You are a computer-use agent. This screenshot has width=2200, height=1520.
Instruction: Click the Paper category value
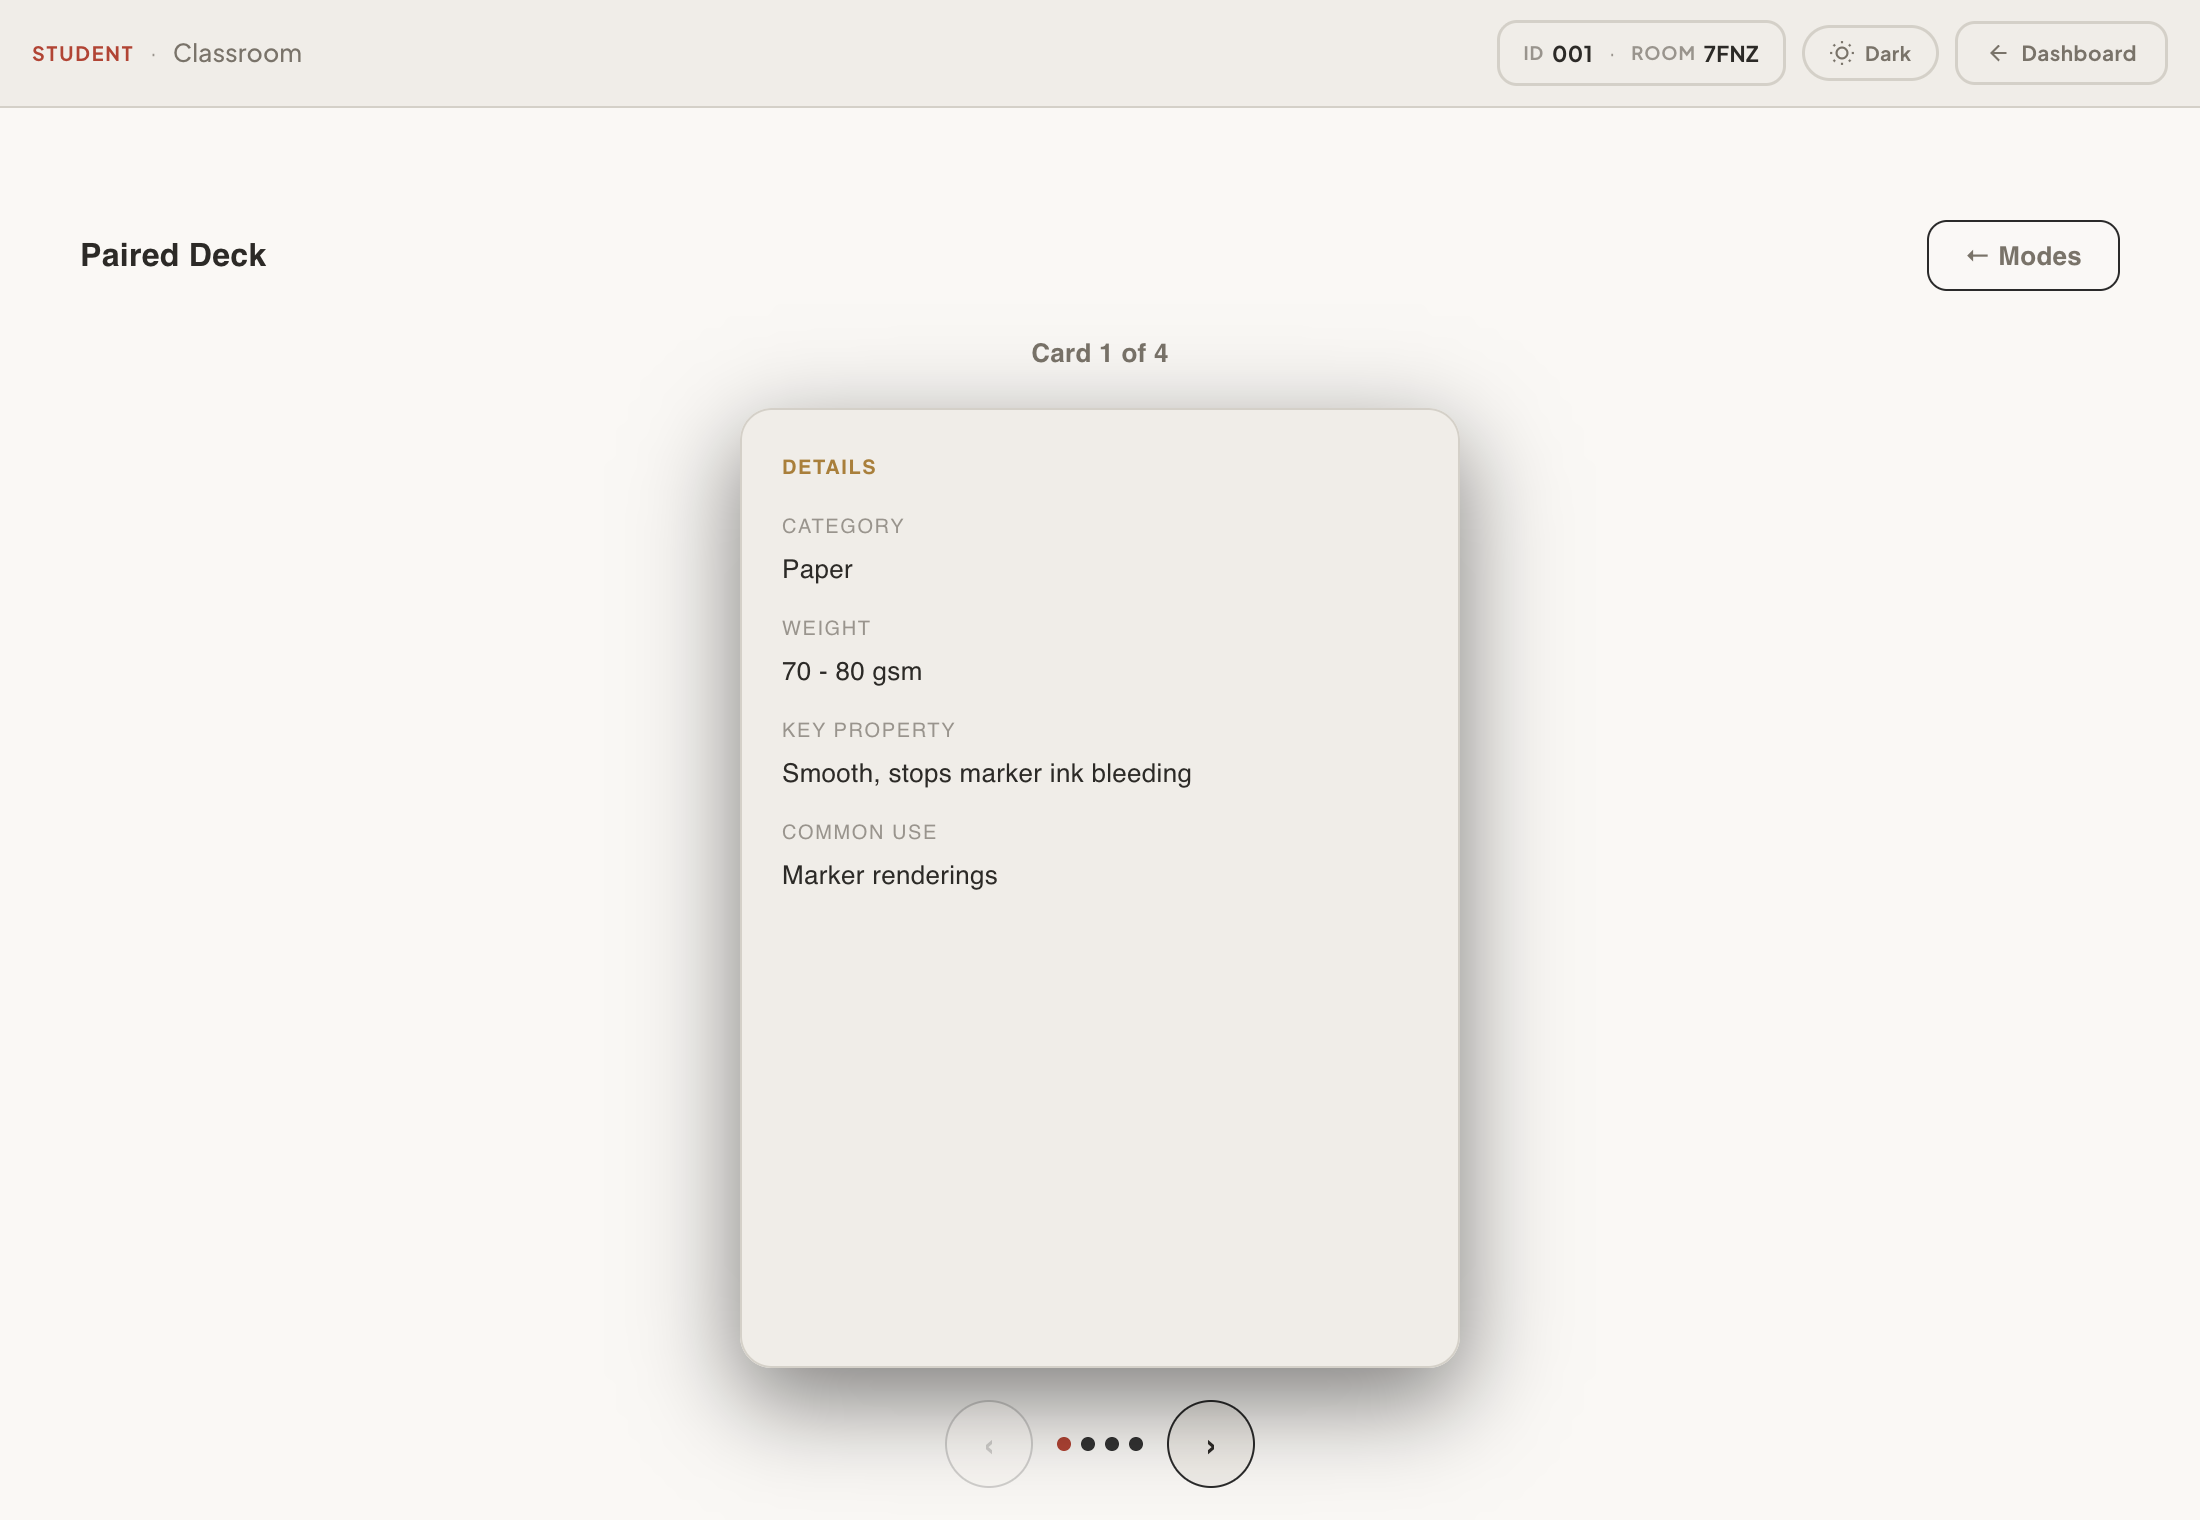817,570
